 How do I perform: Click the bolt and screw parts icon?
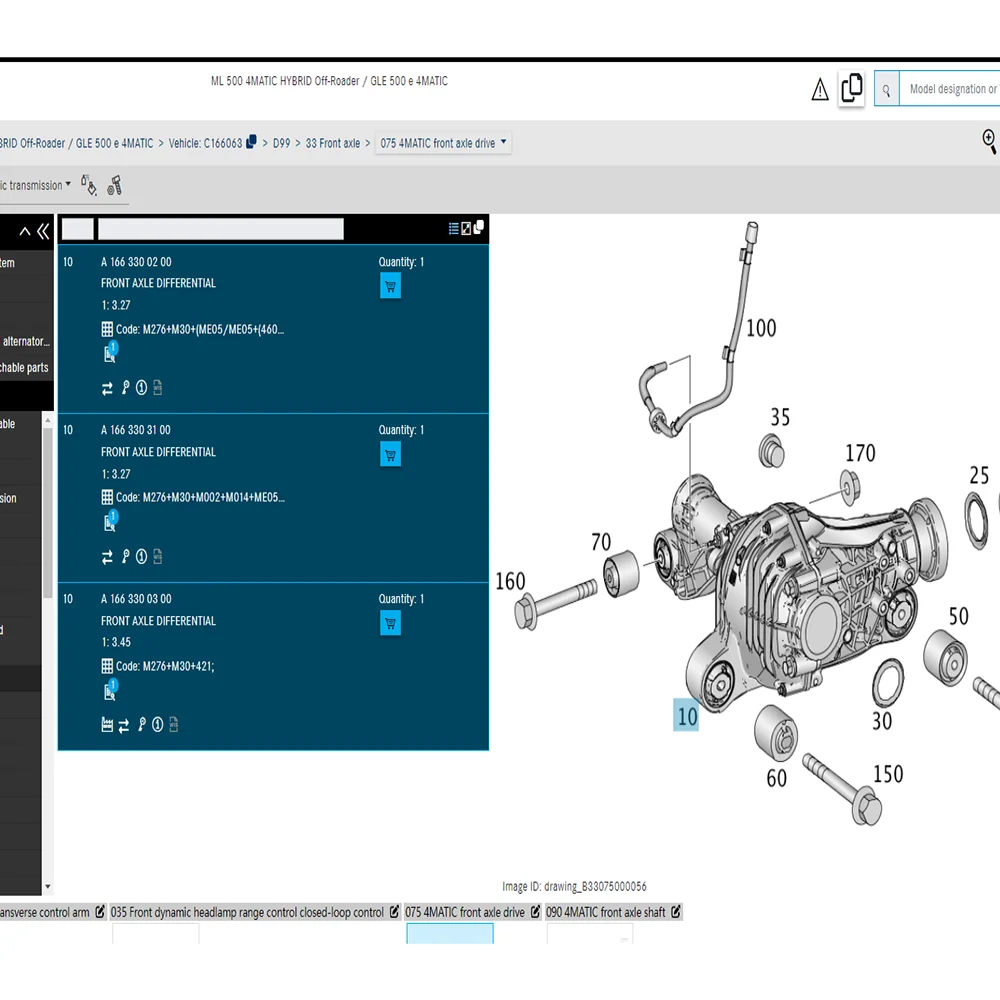115,186
